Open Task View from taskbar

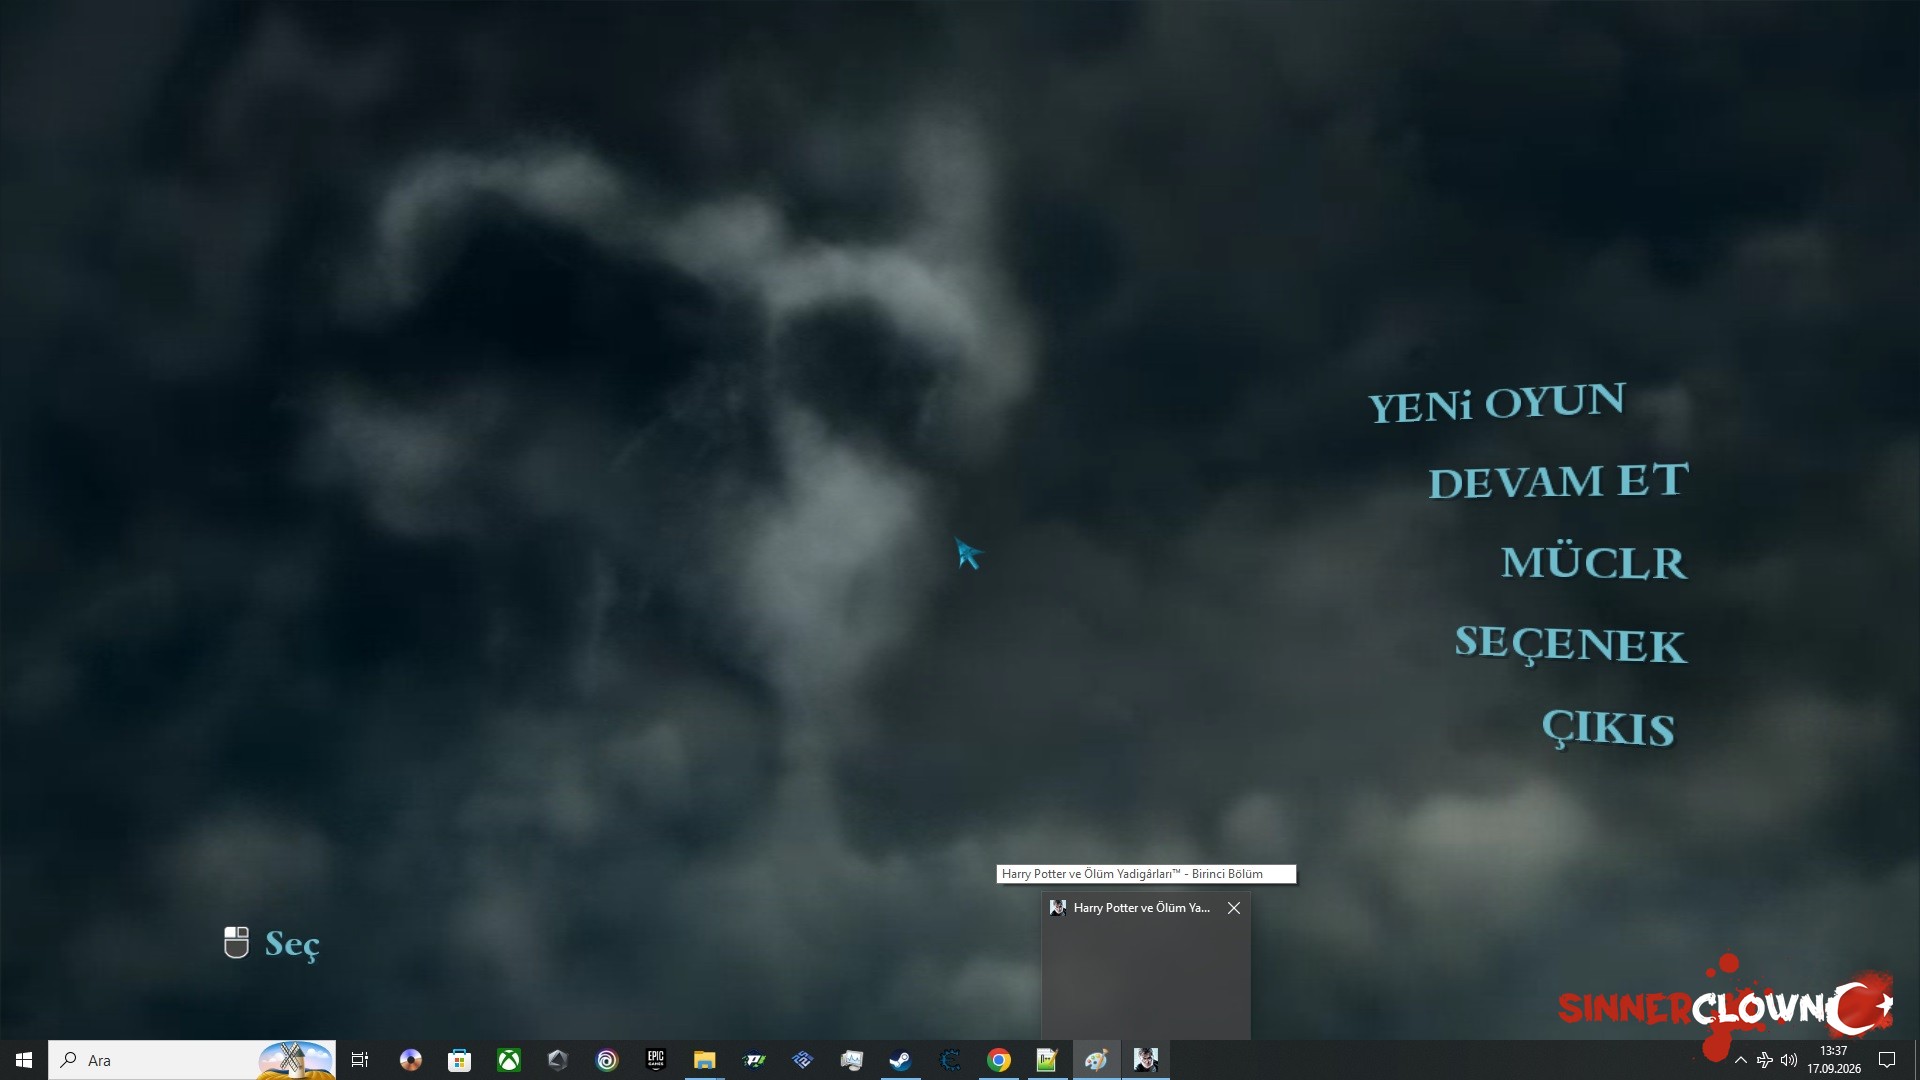click(x=360, y=1060)
